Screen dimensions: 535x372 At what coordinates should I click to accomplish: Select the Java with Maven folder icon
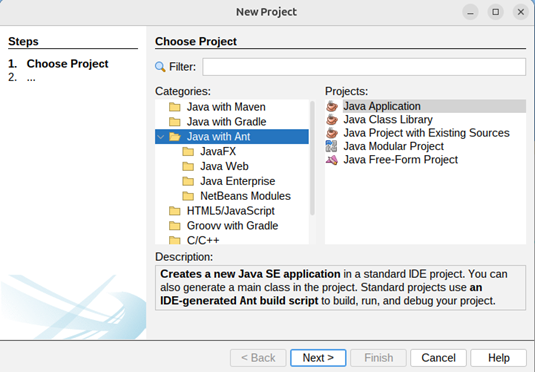[x=175, y=107]
